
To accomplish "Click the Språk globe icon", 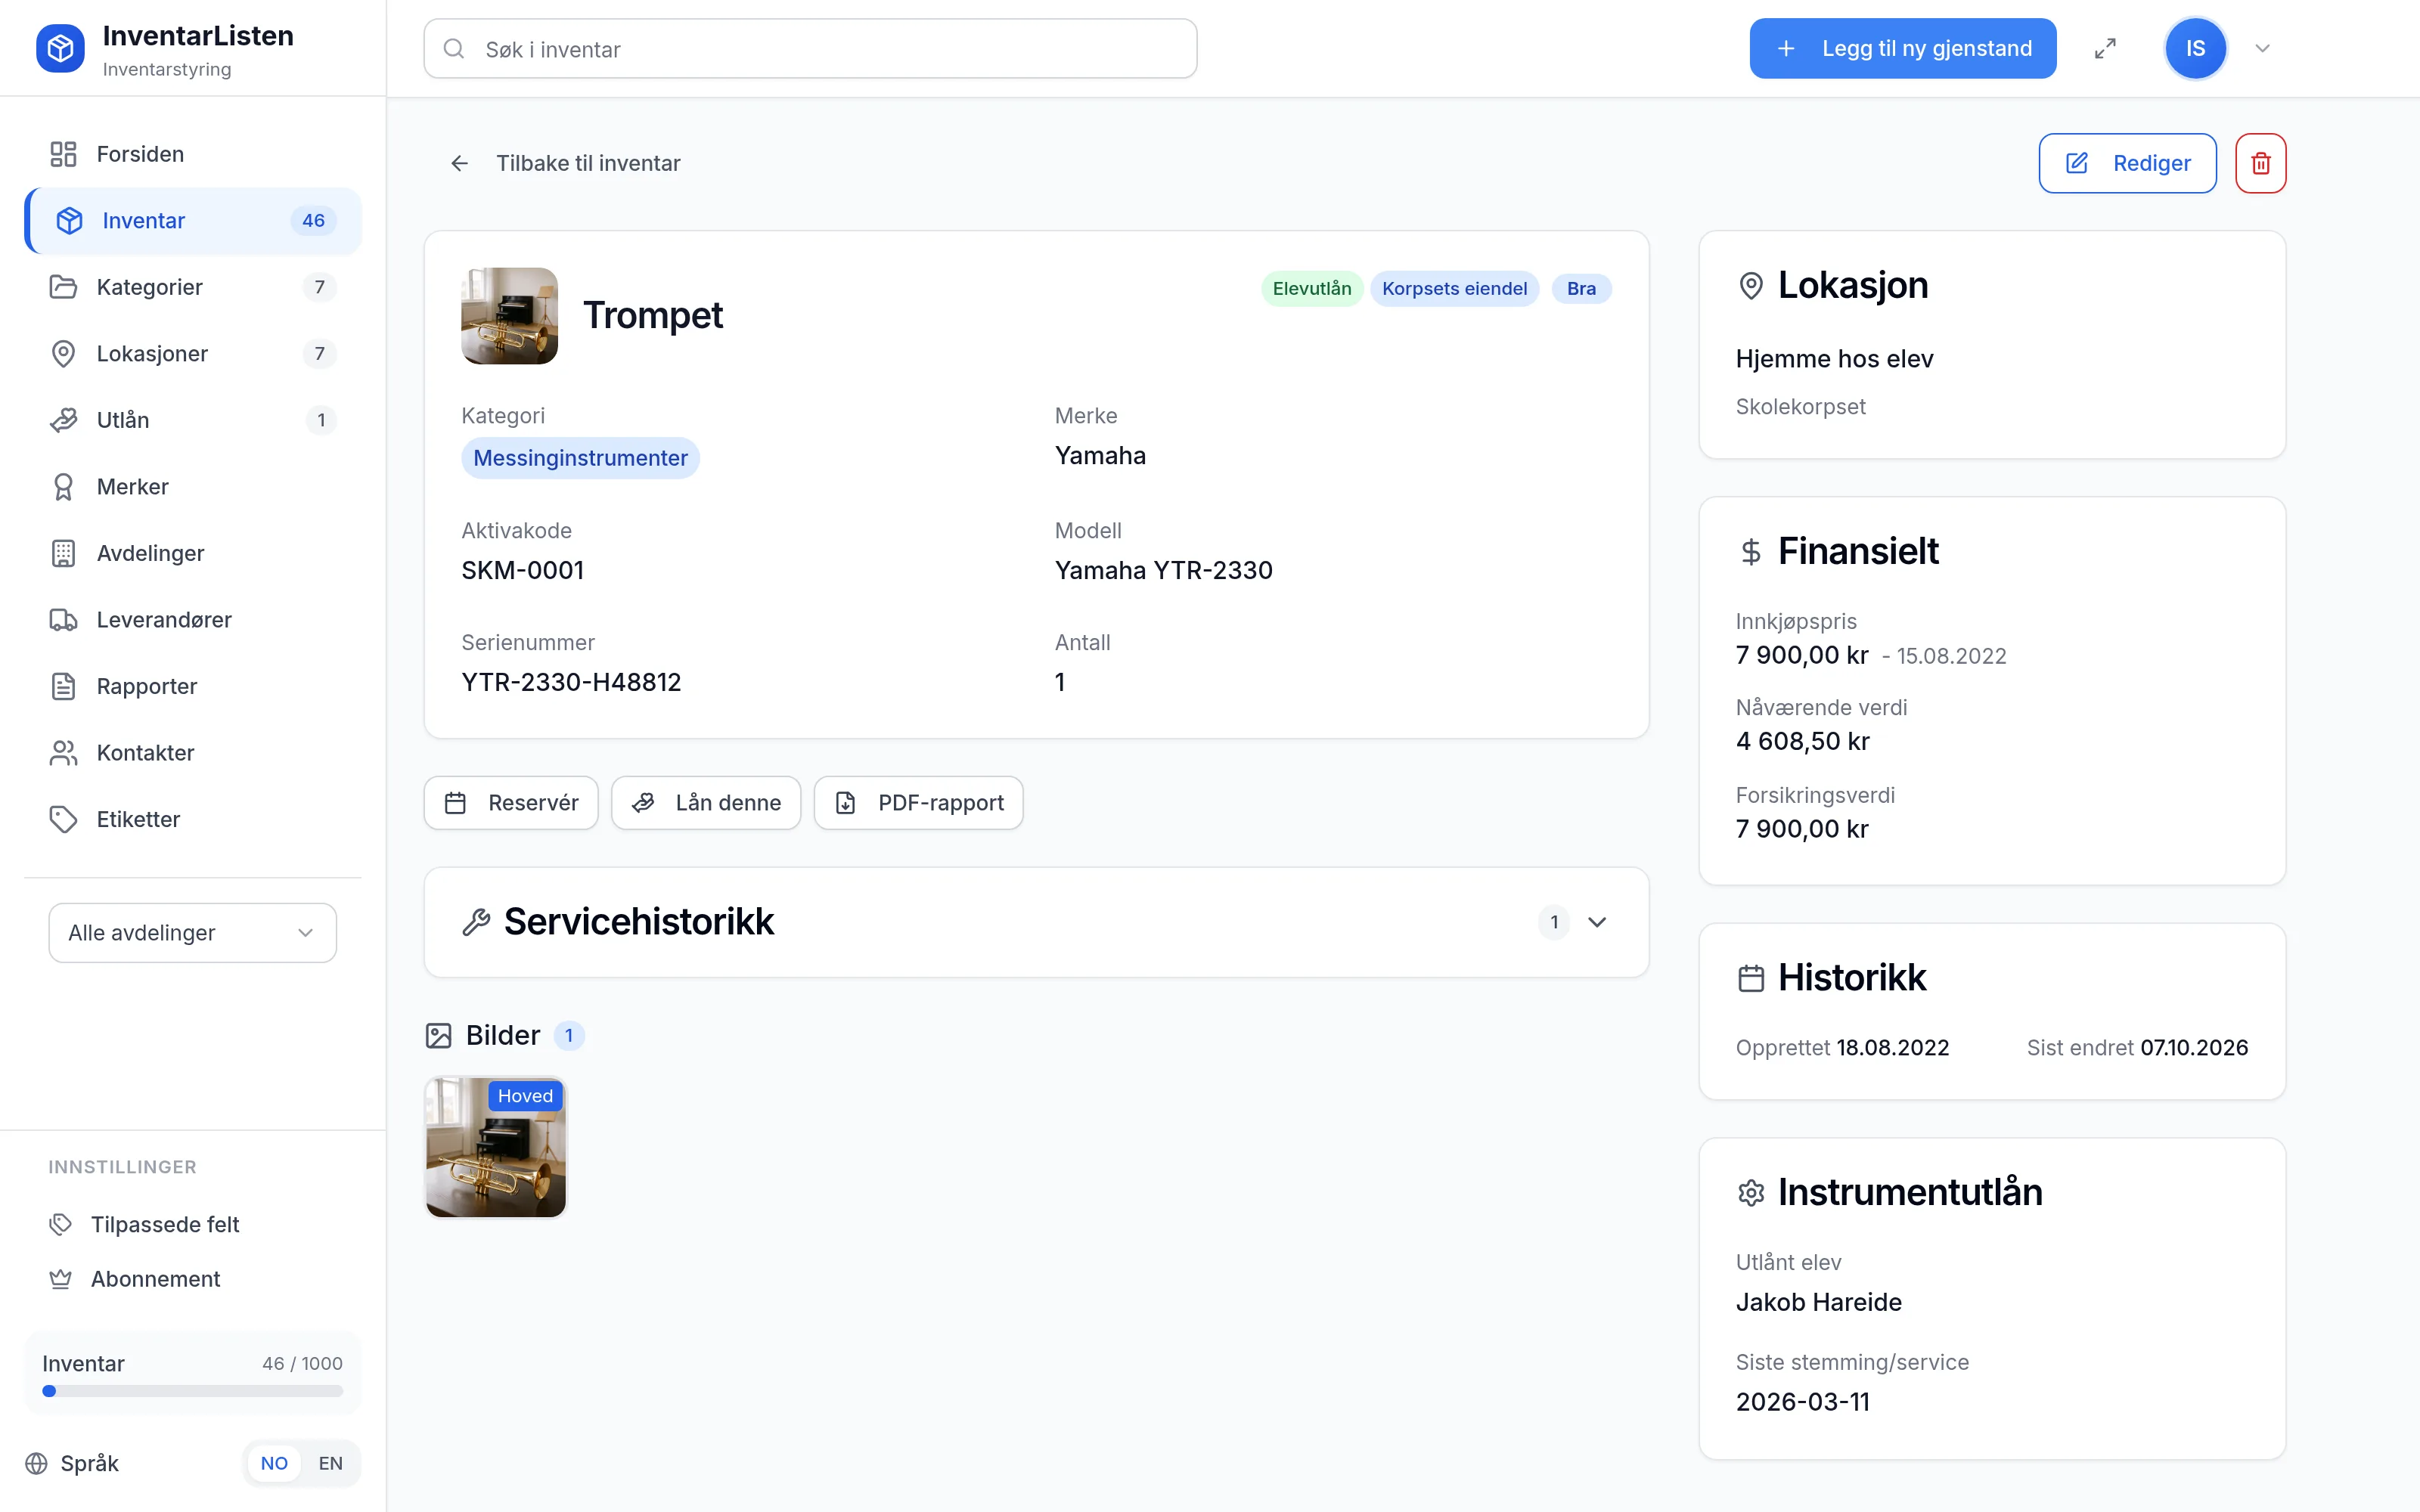I will [37, 1463].
